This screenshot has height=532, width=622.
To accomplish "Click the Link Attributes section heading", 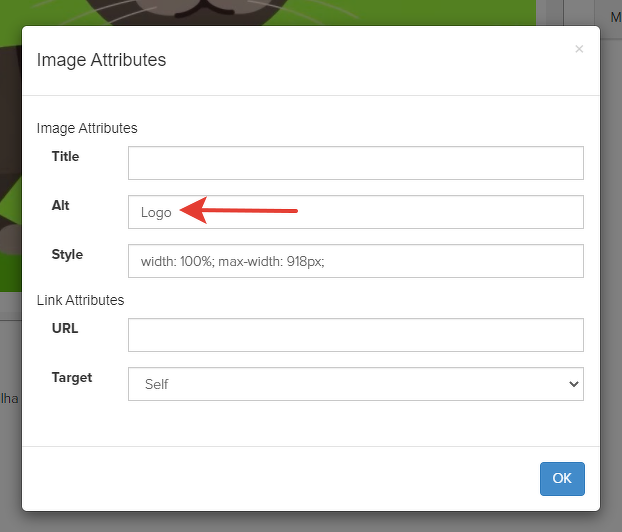I will point(80,300).
